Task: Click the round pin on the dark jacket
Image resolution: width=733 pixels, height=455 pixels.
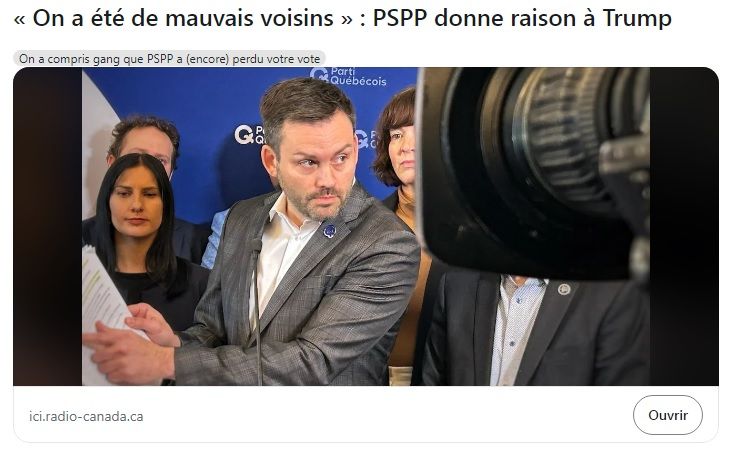Action: 564,289
